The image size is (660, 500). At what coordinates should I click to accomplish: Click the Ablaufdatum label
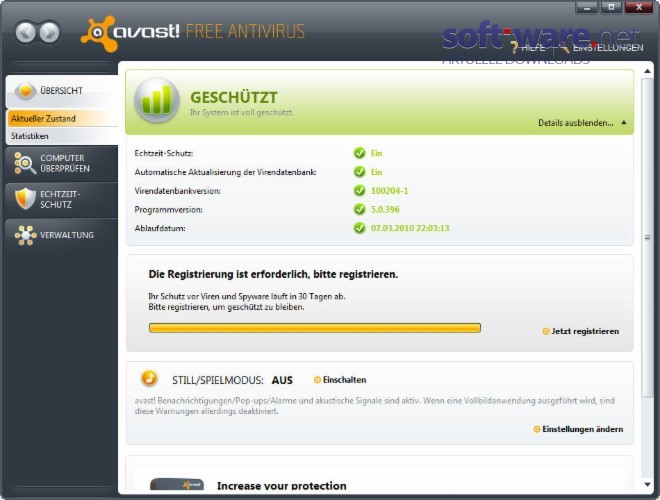point(160,228)
